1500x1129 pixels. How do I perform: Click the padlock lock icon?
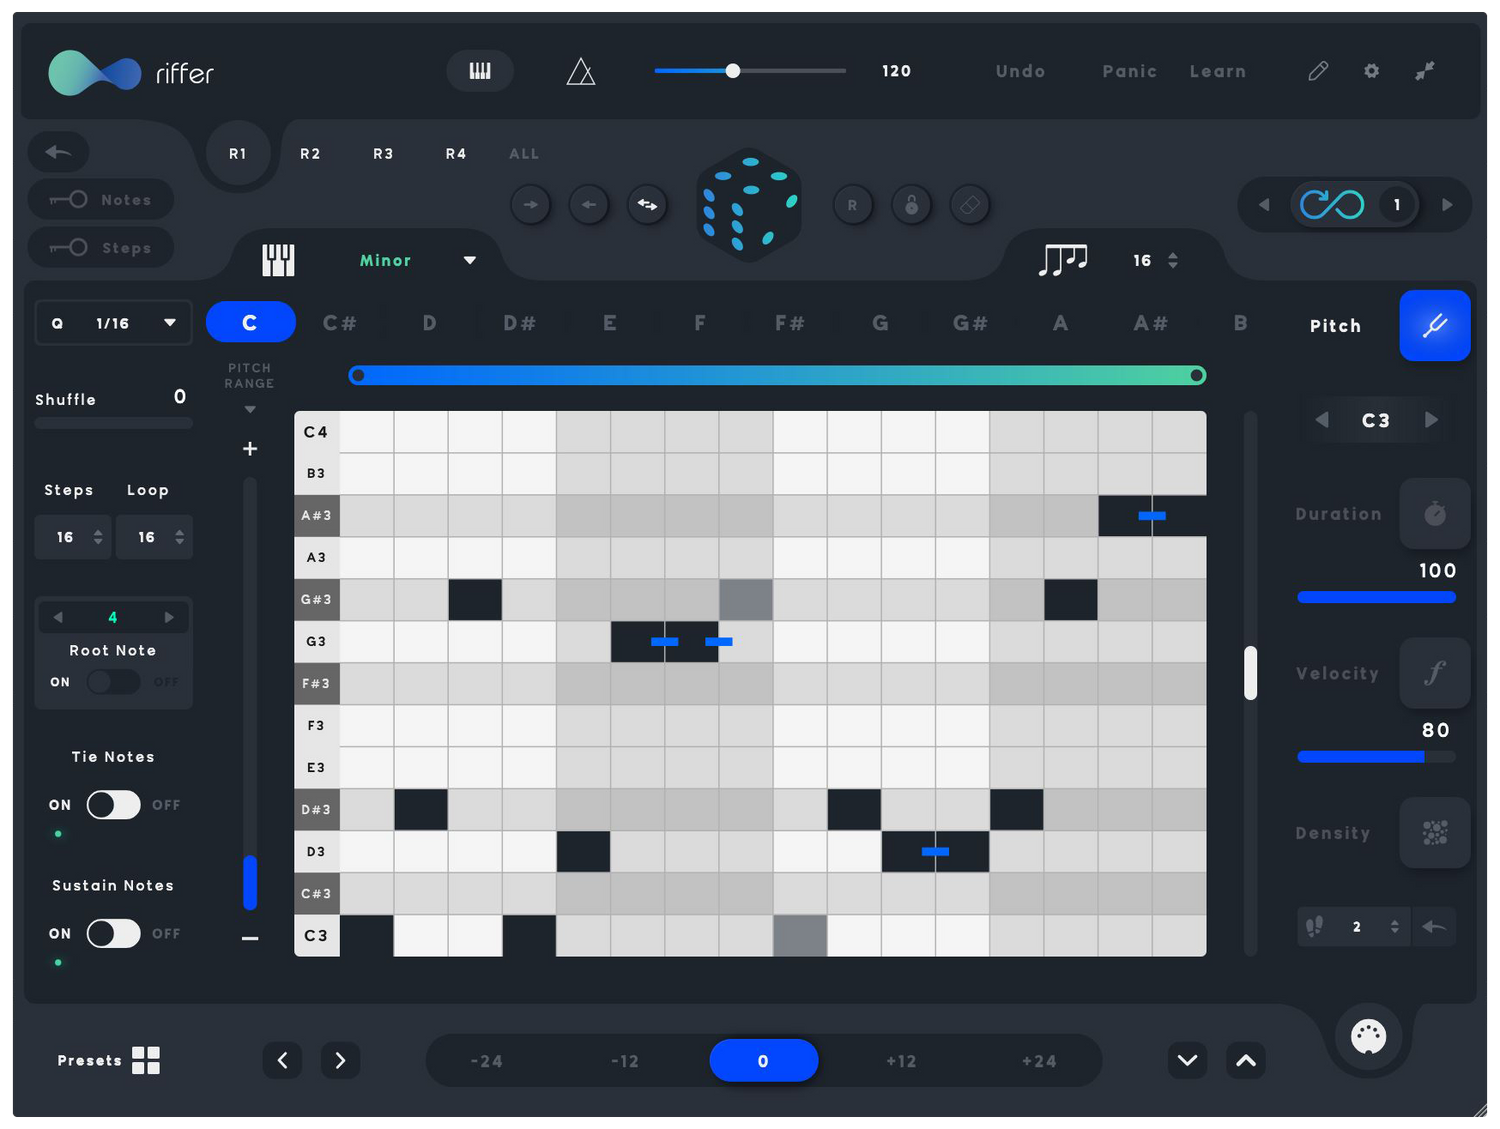[x=911, y=205]
